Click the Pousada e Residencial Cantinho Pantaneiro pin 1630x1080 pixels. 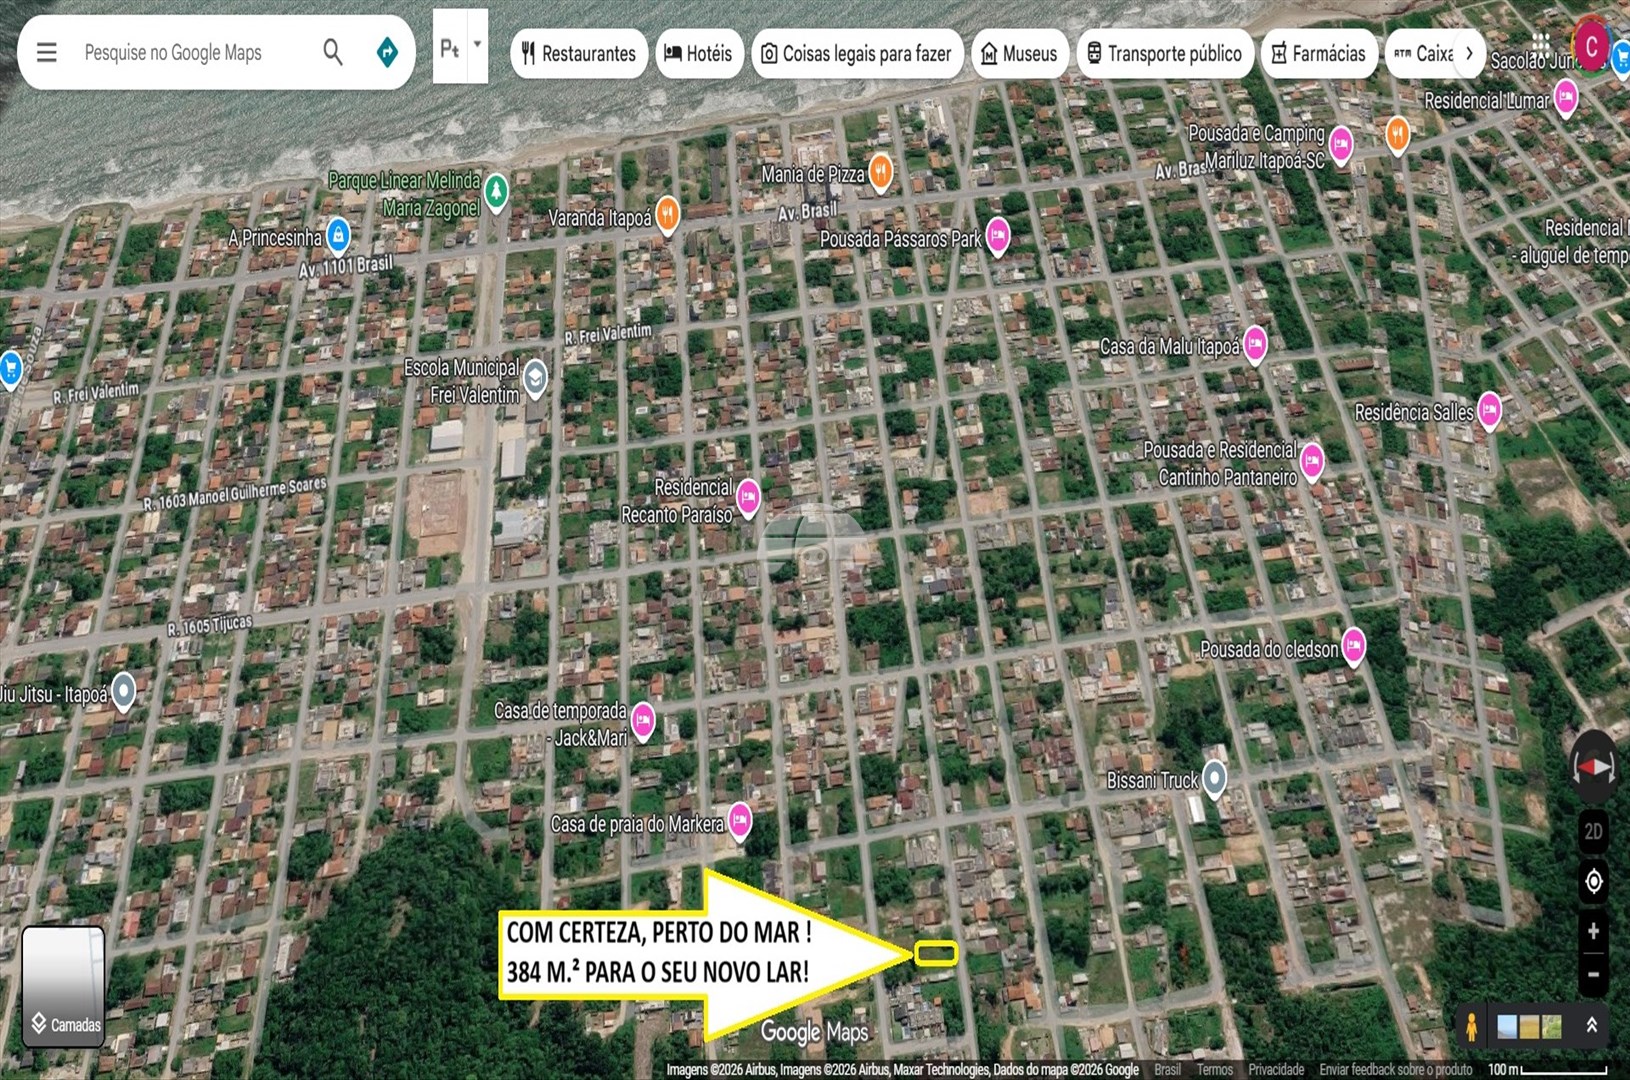[1312, 460]
